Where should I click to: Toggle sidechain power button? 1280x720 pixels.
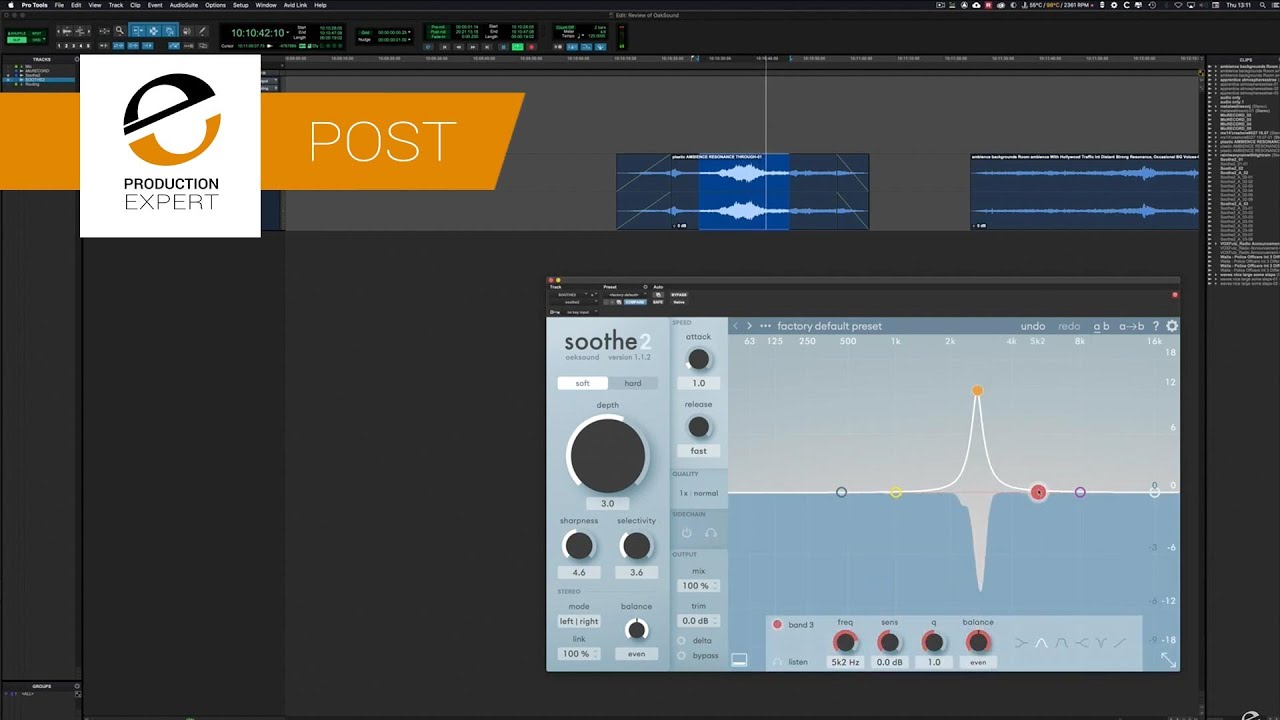pos(687,533)
